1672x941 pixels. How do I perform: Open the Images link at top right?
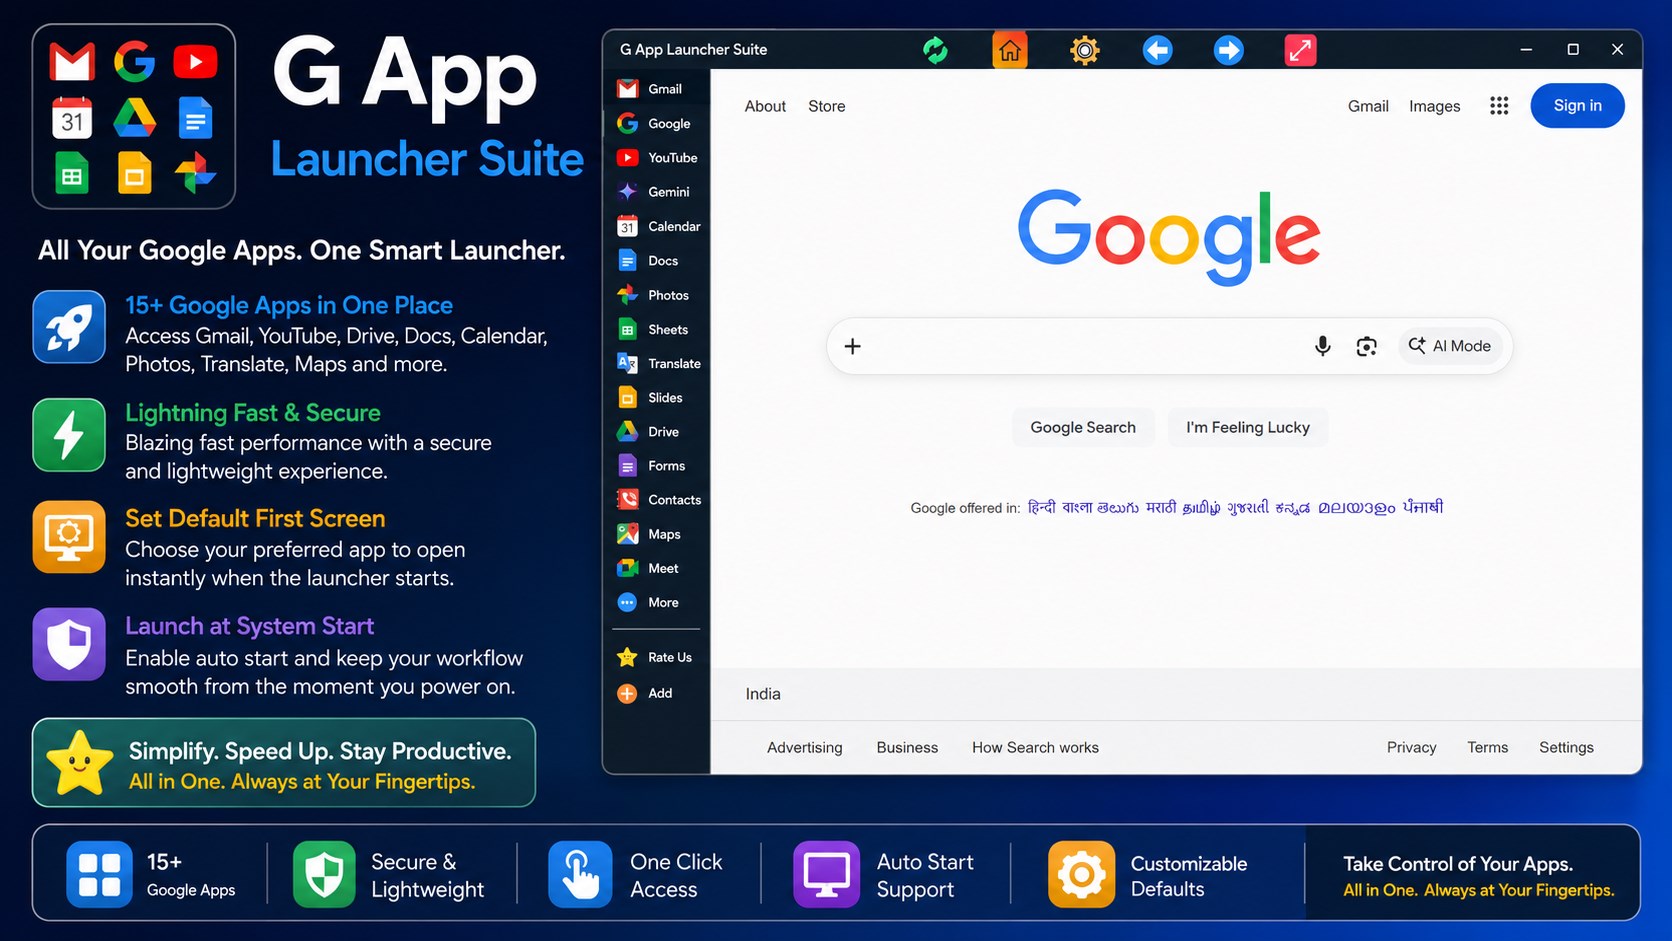pyautogui.click(x=1434, y=106)
